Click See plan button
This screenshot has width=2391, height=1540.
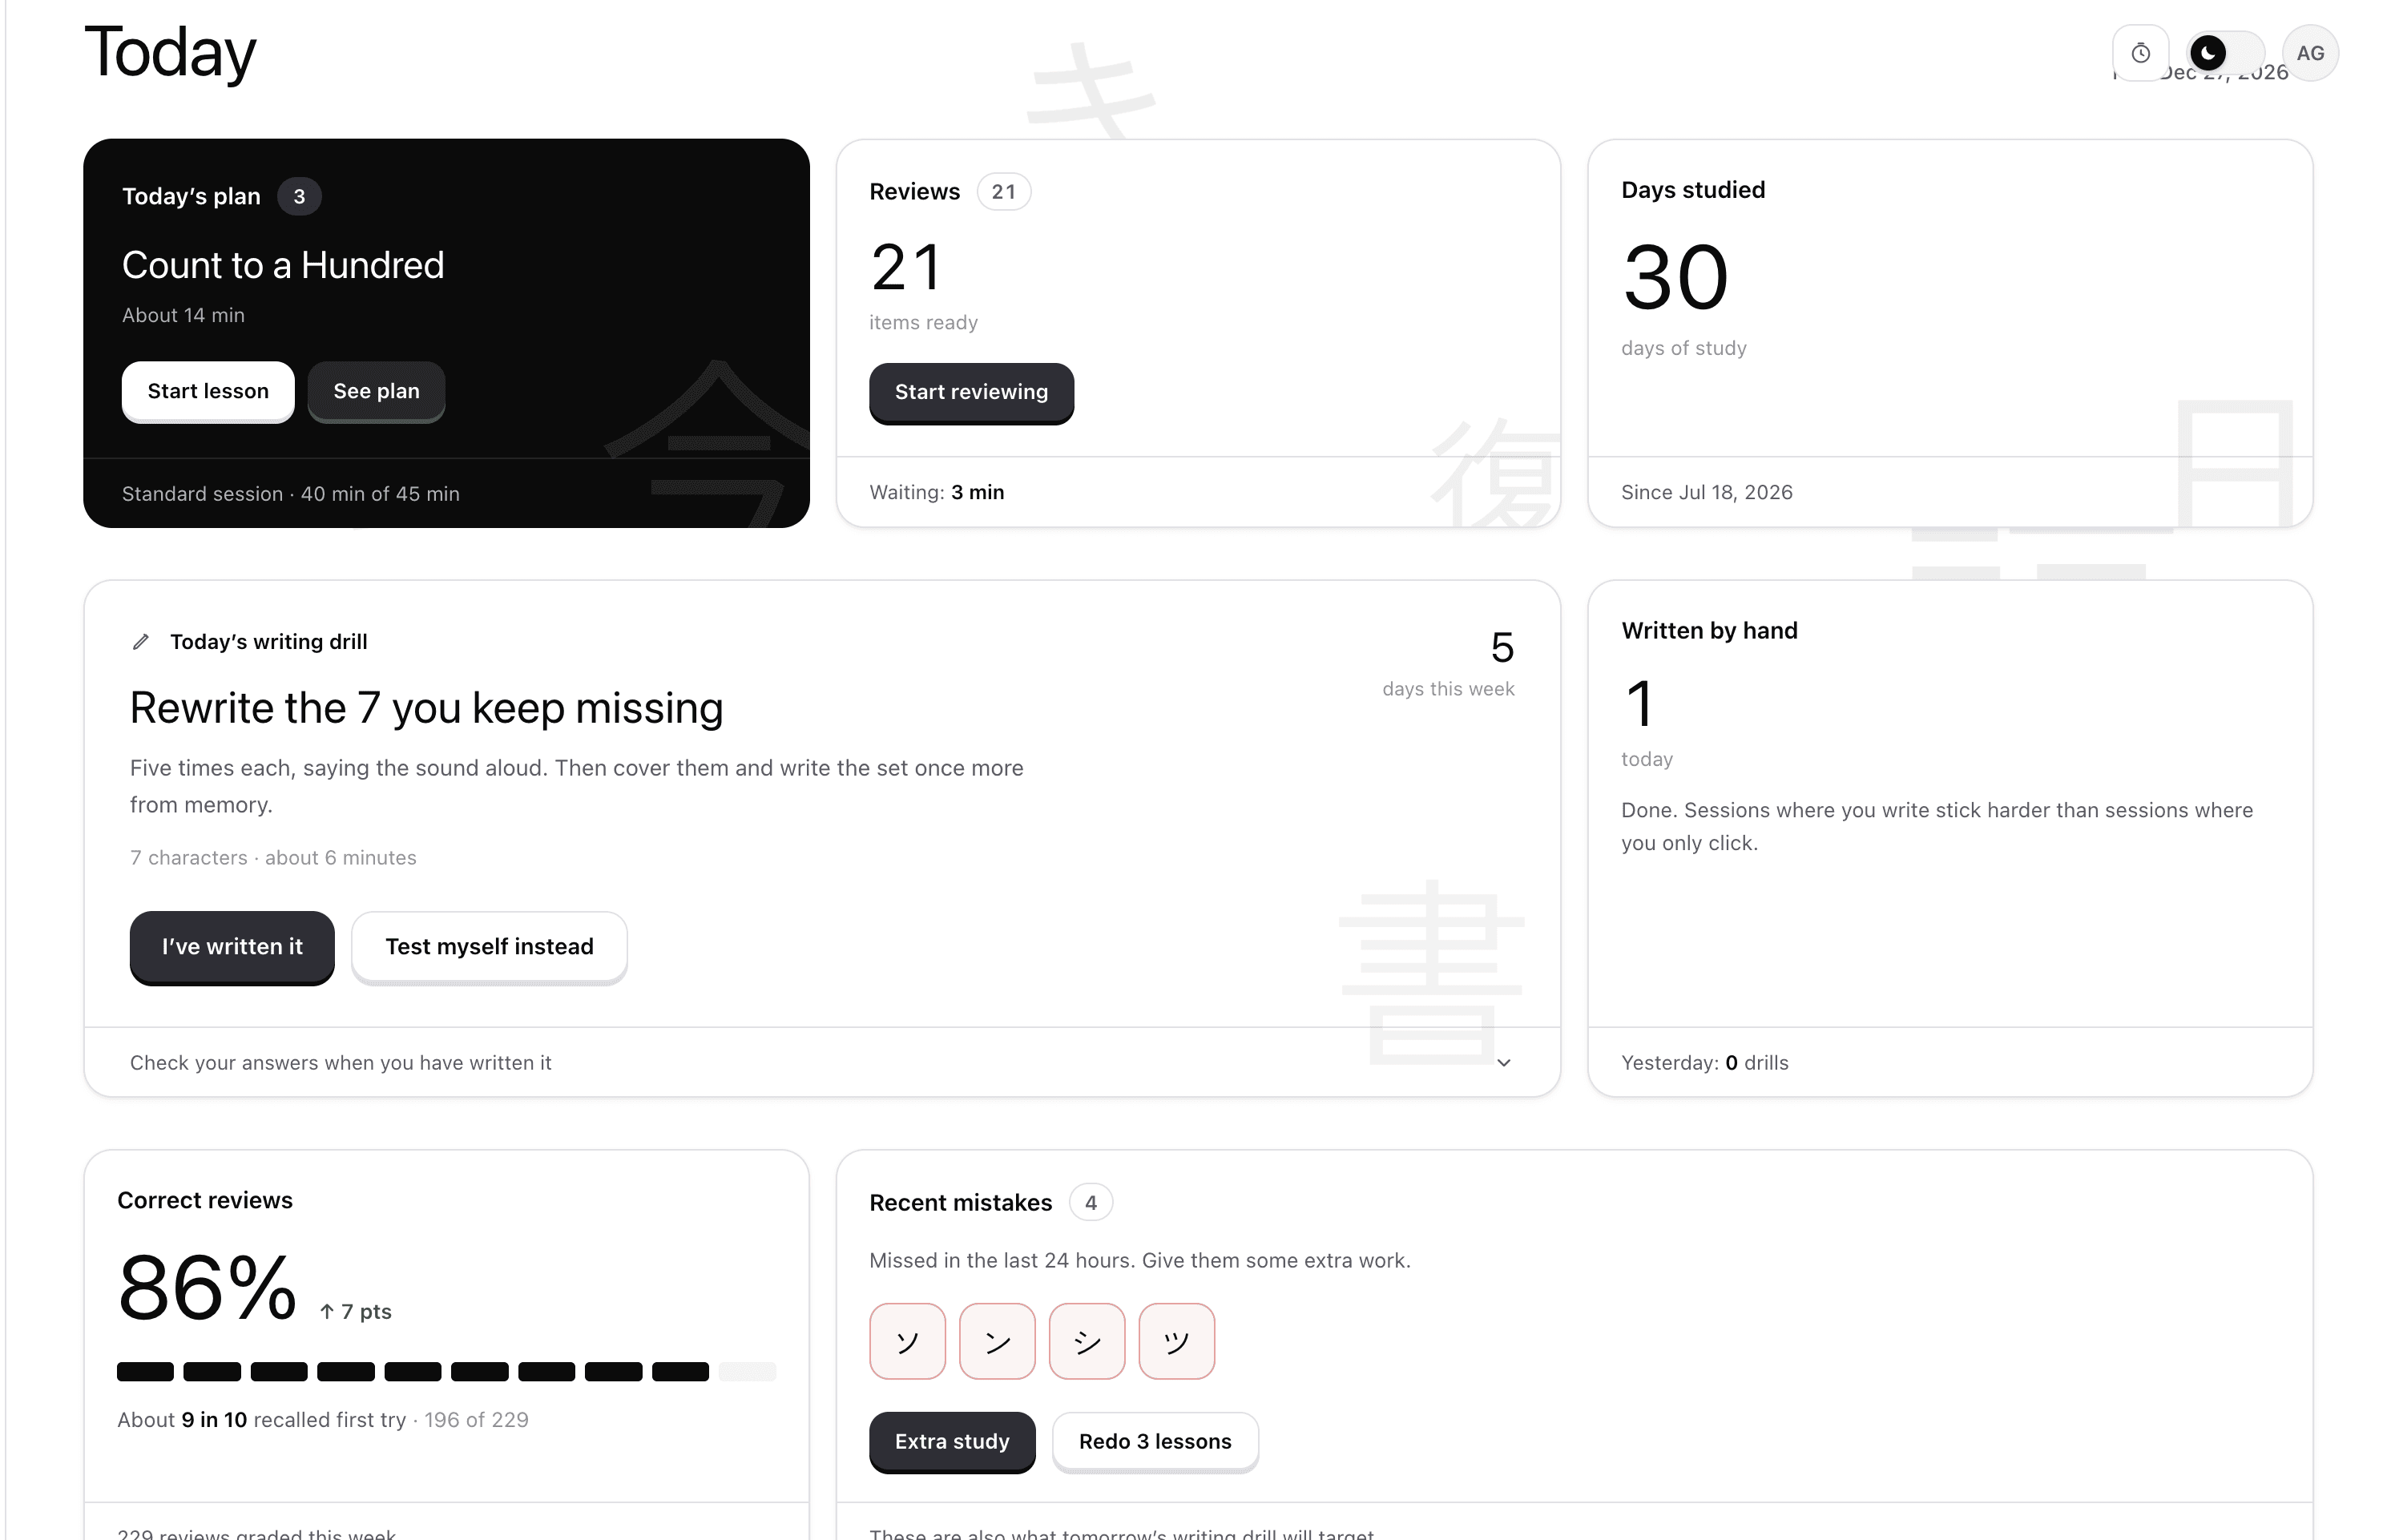[376, 391]
